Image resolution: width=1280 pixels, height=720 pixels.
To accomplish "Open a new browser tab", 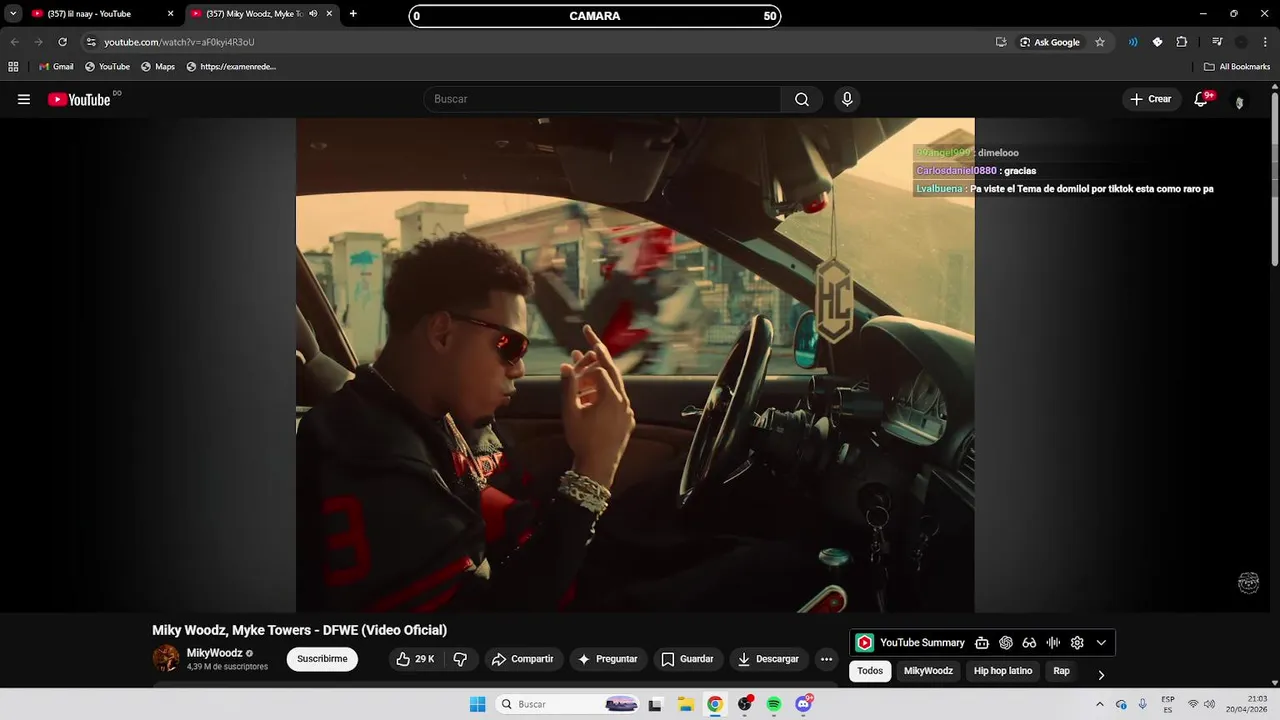I will point(353,14).
